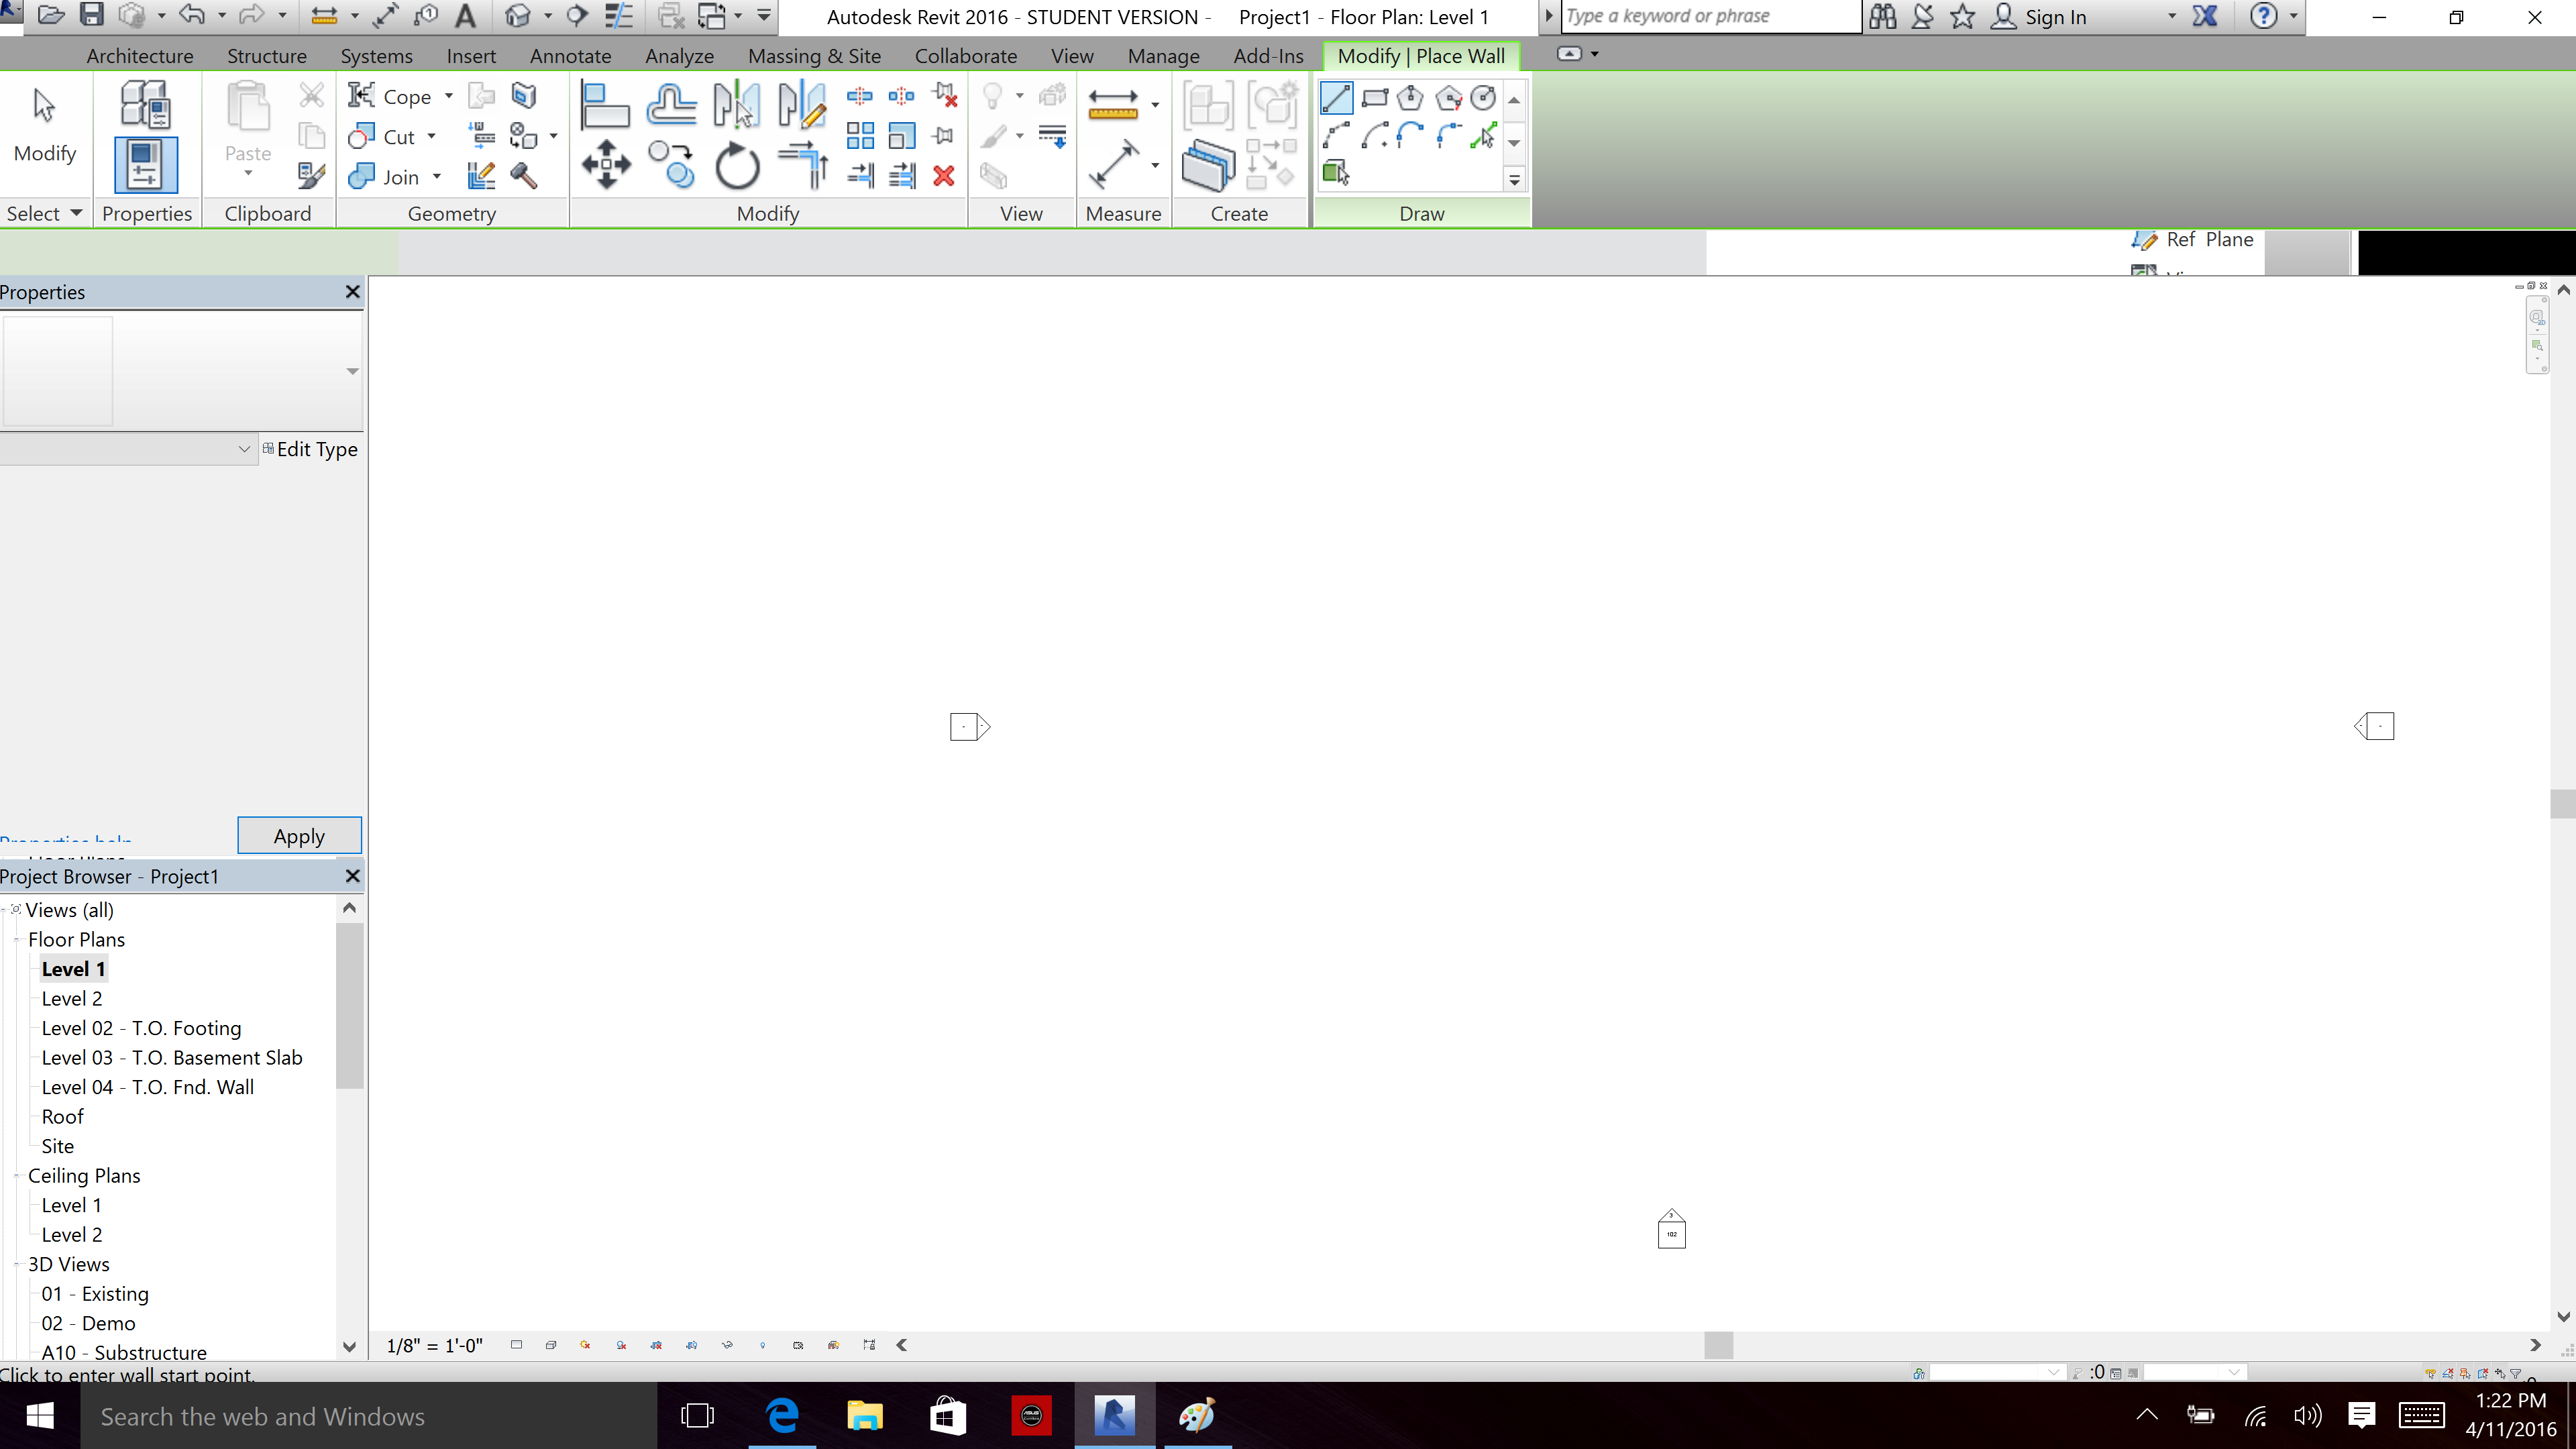Image resolution: width=2576 pixels, height=1449 pixels.
Task: Click the Demolish hammer icon
Action: pyautogui.click(x=523, y=177)
